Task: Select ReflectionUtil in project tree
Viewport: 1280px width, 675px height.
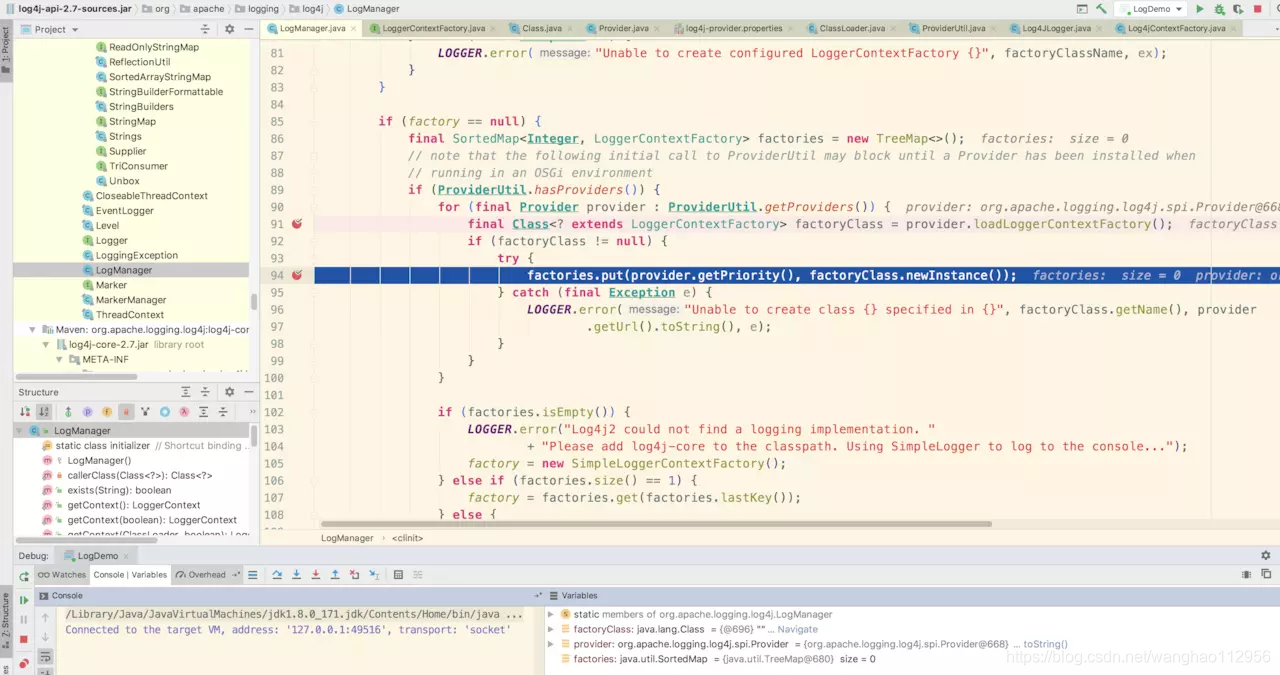Action: pos(139,62)
